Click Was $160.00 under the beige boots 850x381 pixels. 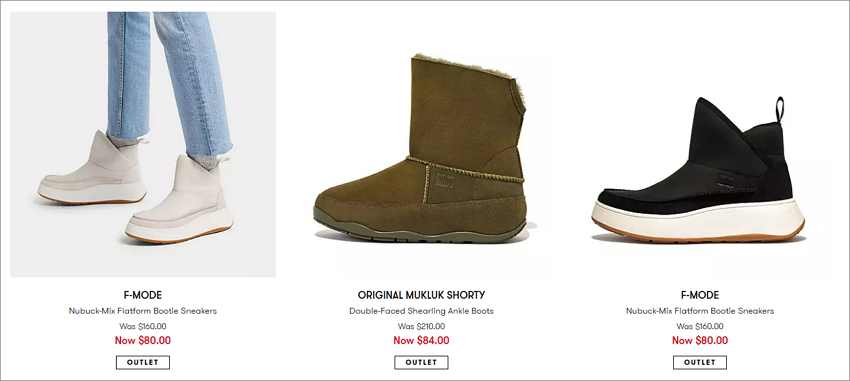[143, 326]
